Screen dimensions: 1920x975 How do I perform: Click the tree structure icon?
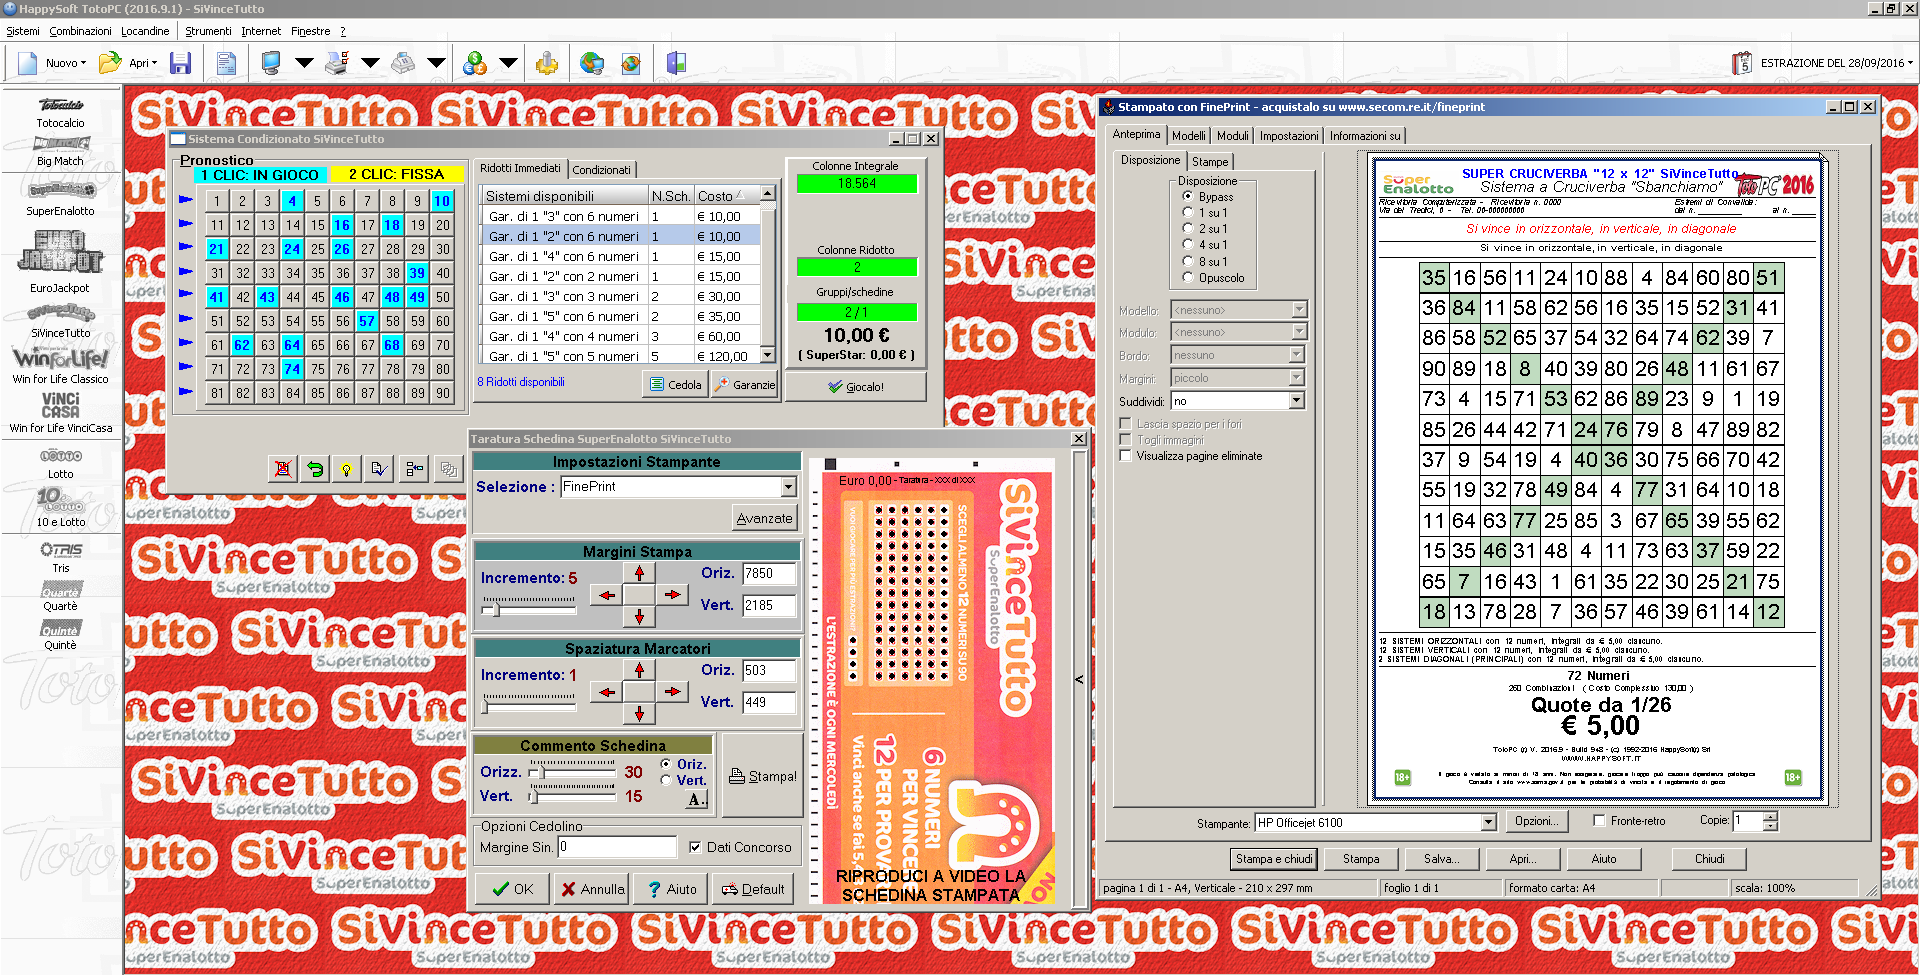pyautogui.click(x=415, y=468)
